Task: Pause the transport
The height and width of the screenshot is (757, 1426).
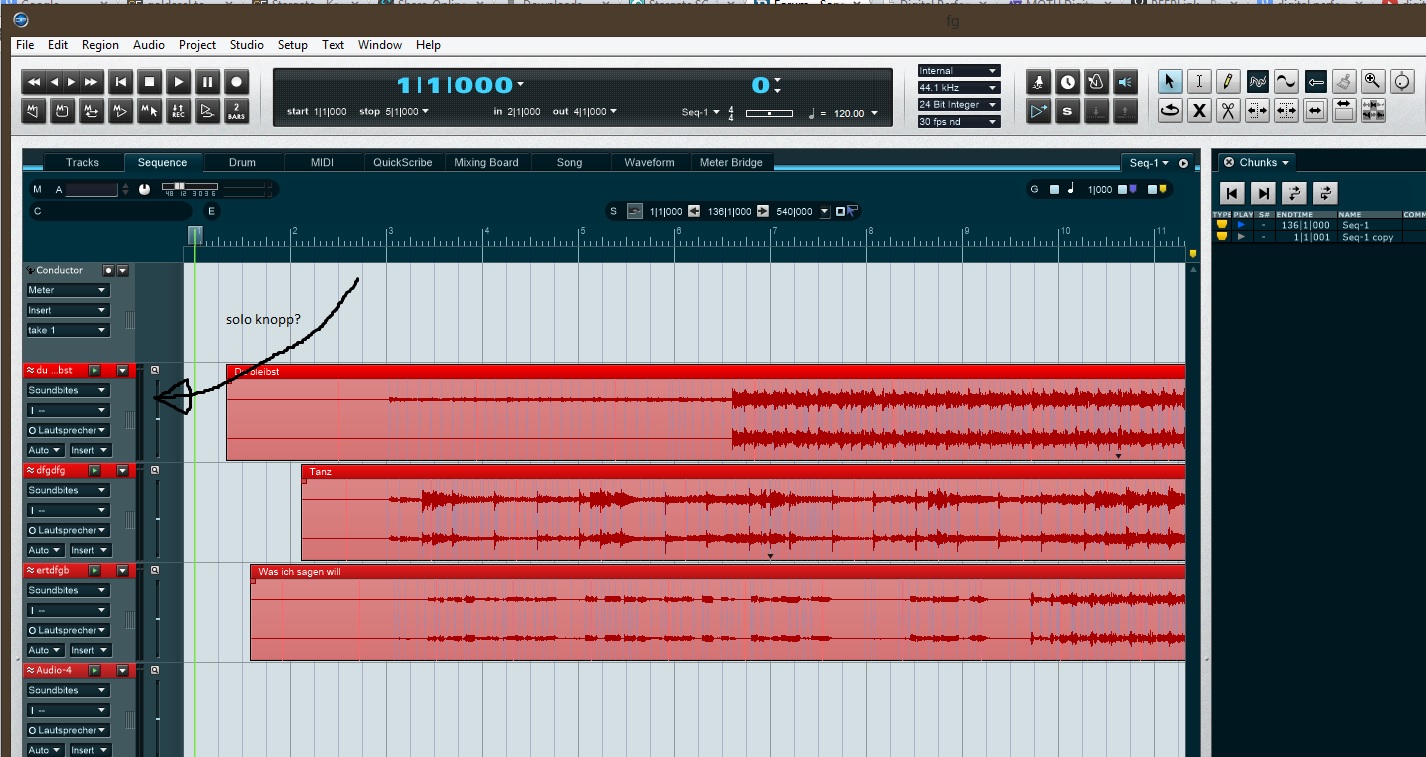Action: tap(207, 82)
